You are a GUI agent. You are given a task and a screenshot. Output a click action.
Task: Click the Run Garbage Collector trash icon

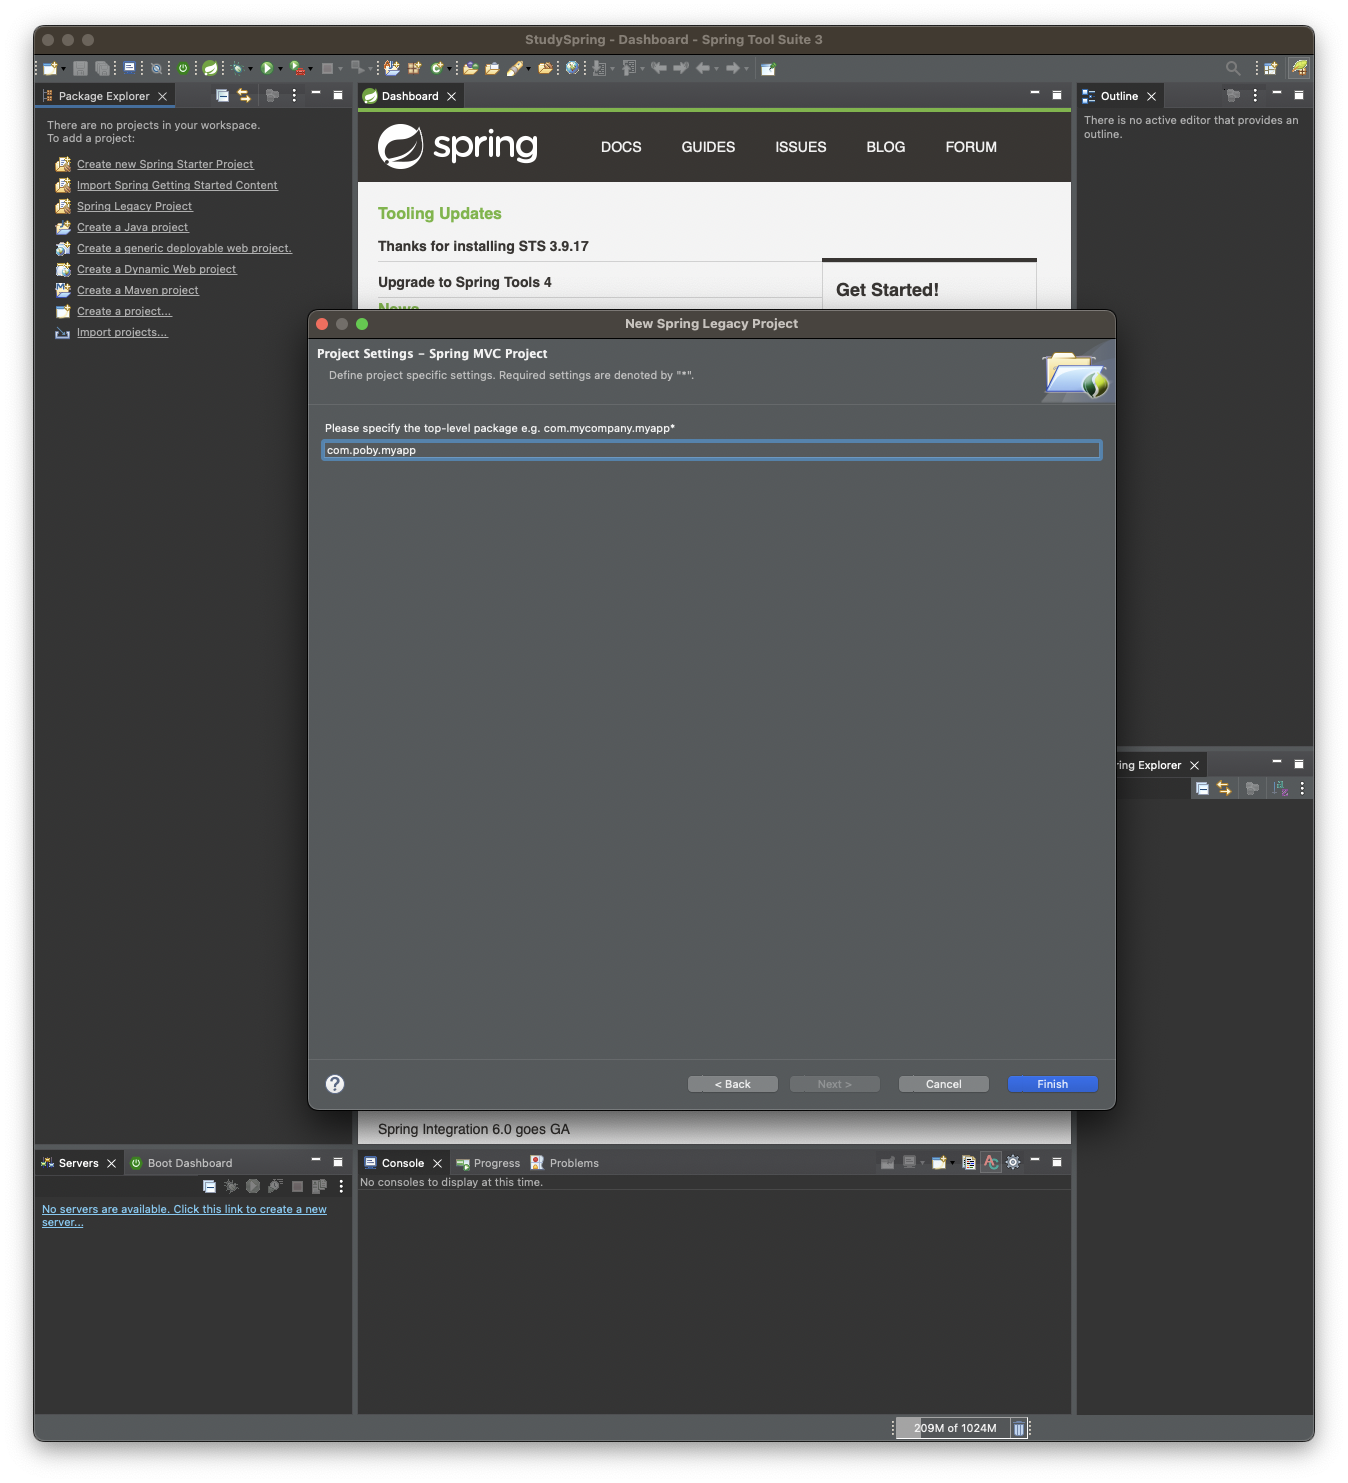point(1018,1428)
